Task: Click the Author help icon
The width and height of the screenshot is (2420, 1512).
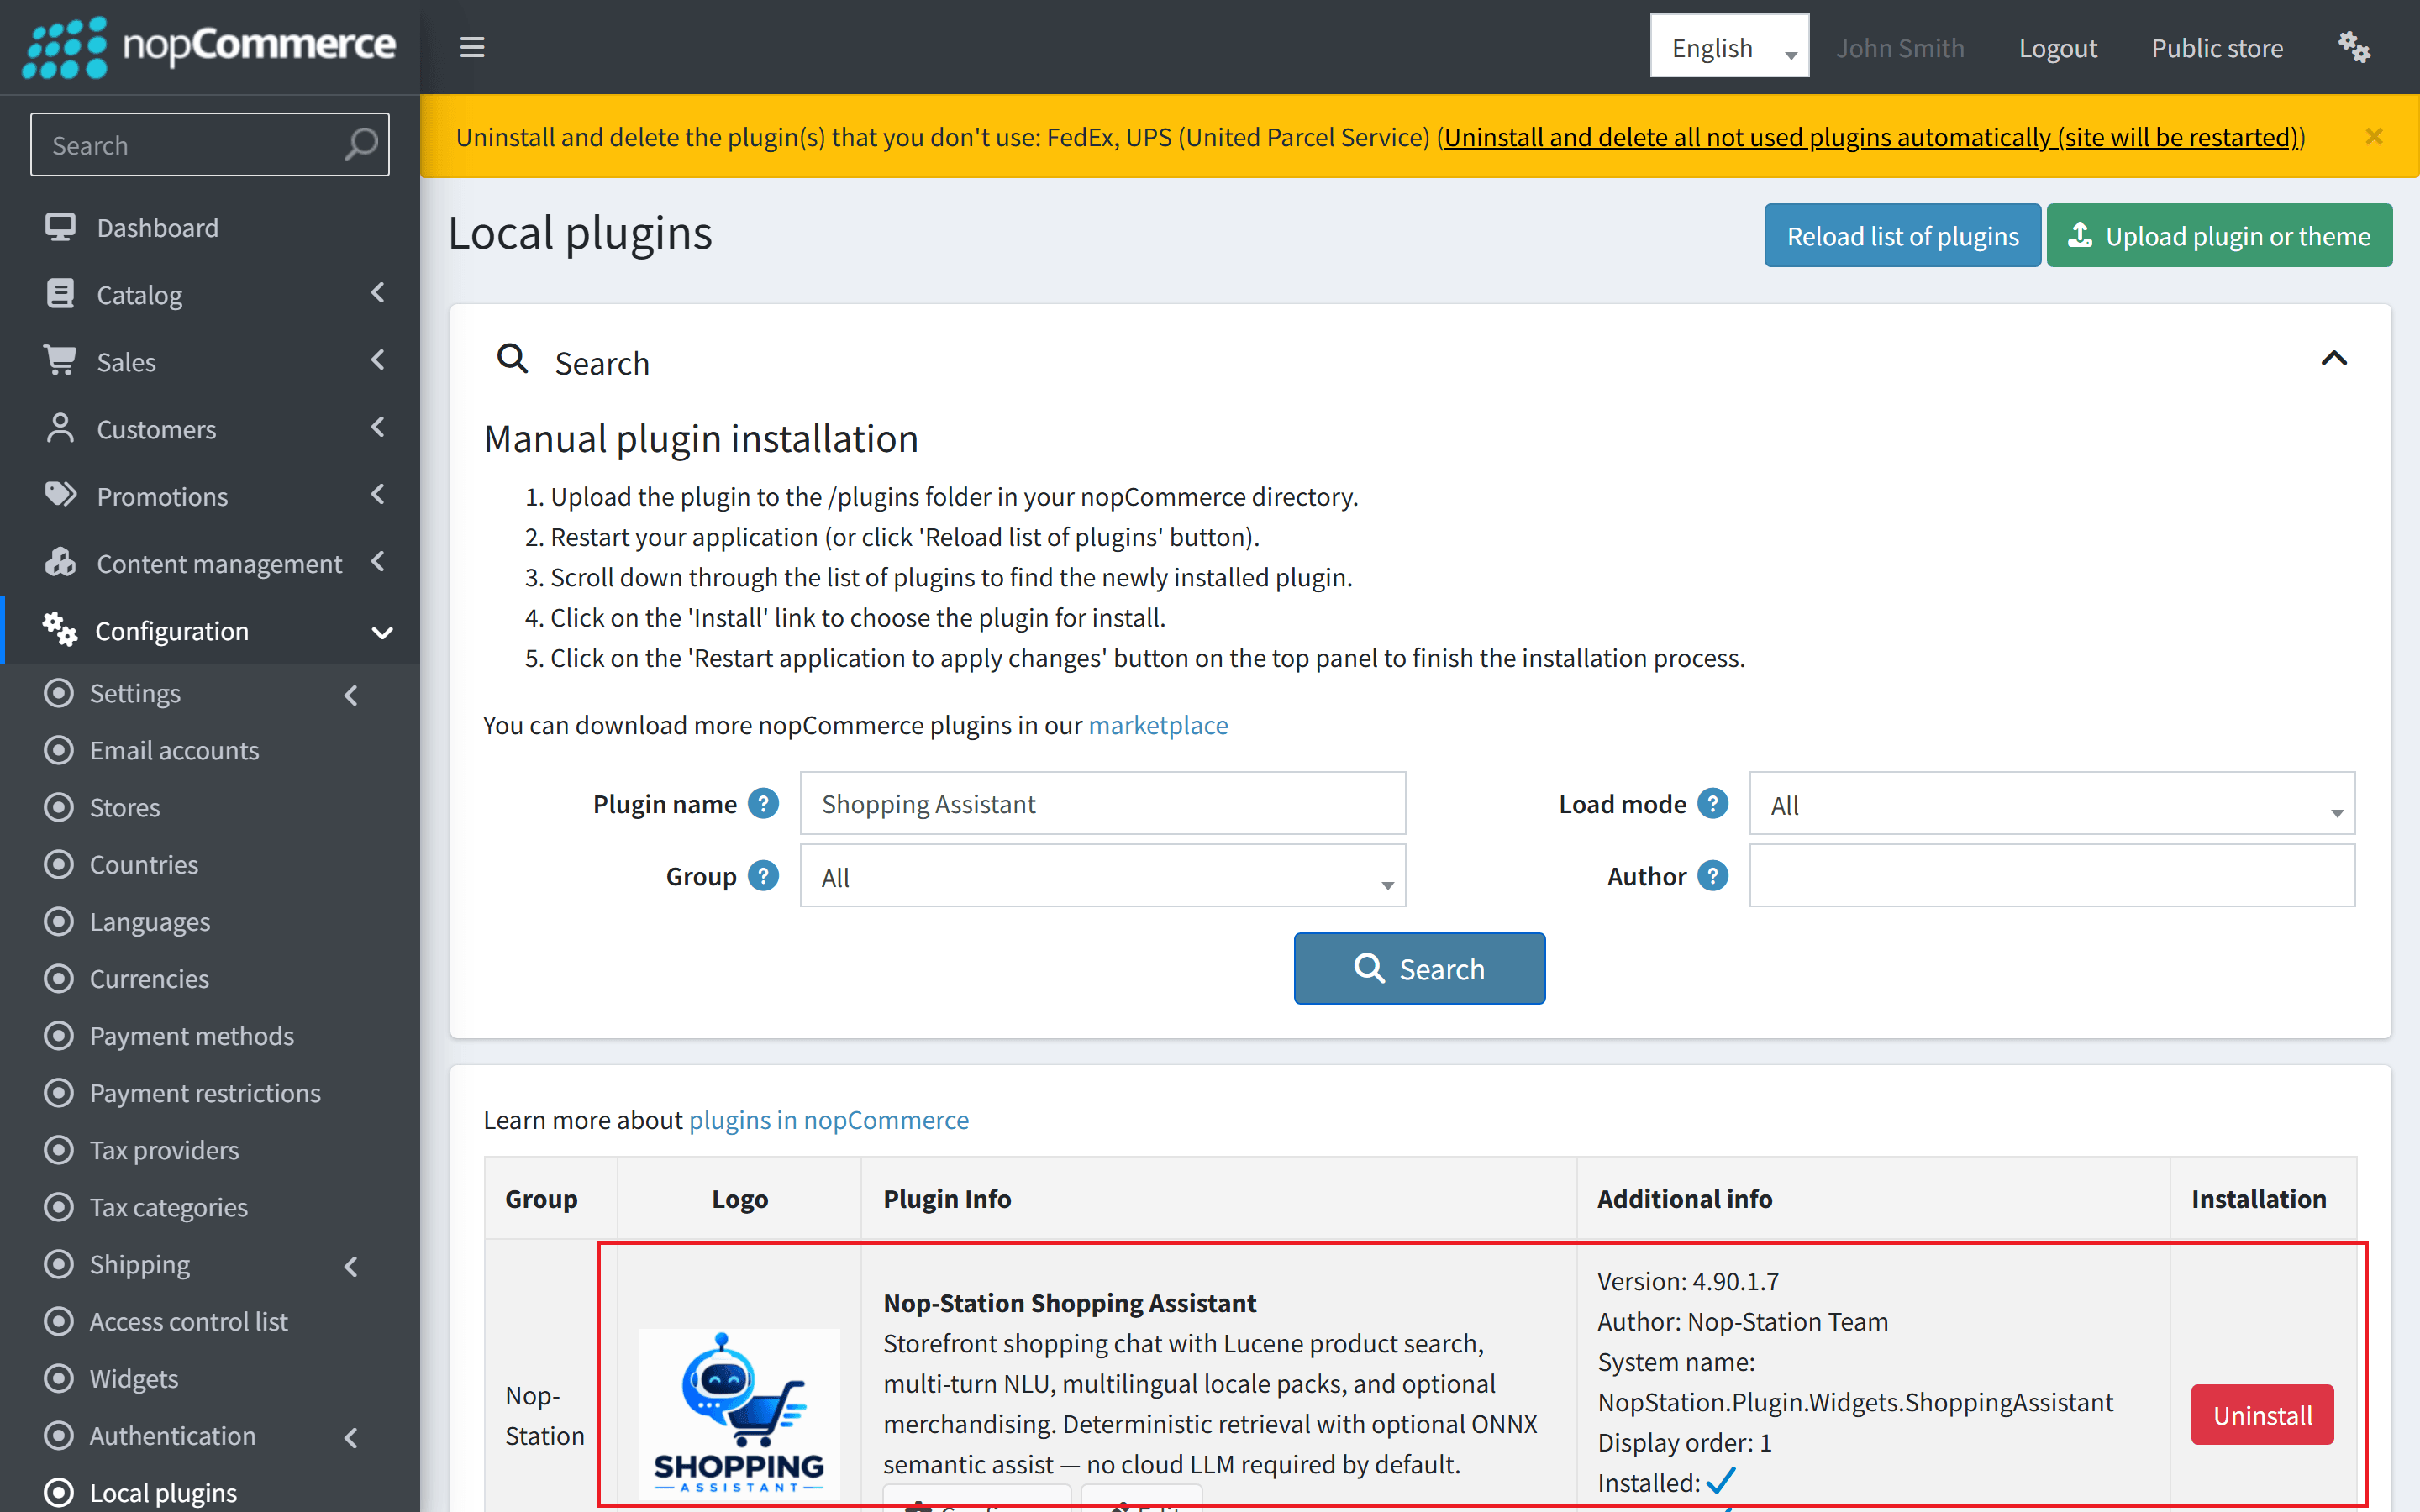Action: [1713, 876]
